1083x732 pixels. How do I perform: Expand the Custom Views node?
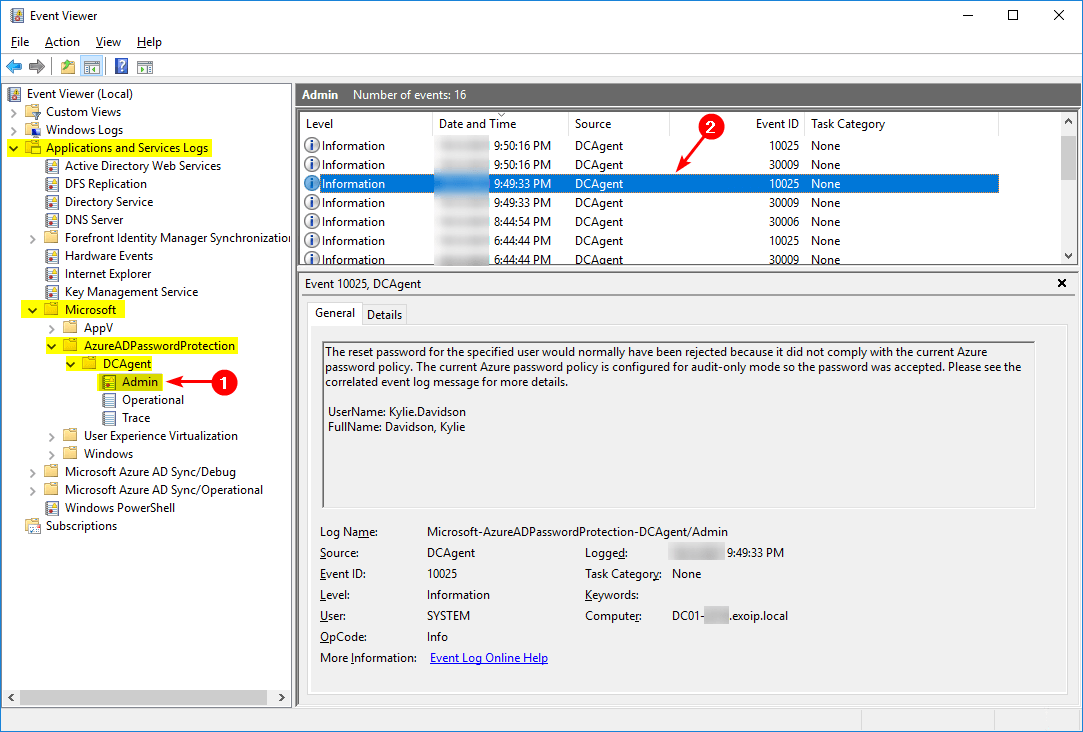(14, 112)
